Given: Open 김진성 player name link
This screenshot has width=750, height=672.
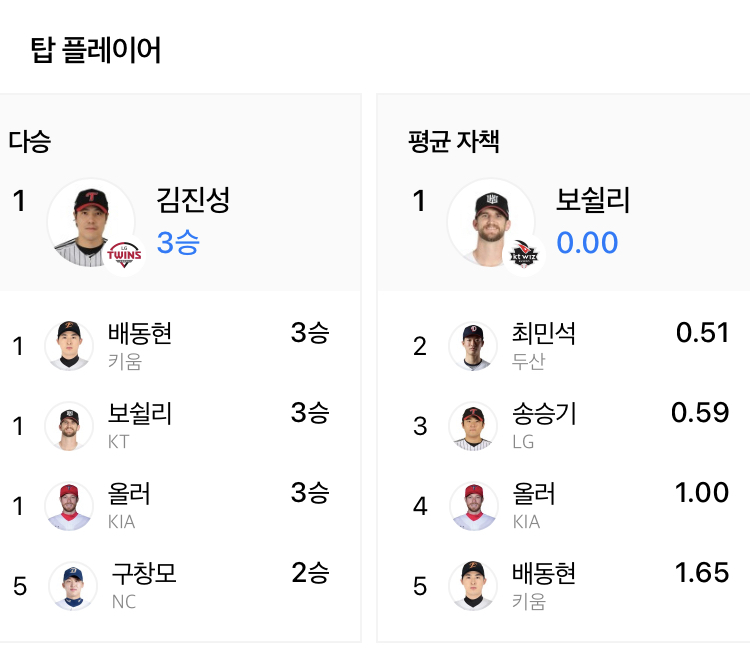Looking at the screenshot, I should point(193,200).
